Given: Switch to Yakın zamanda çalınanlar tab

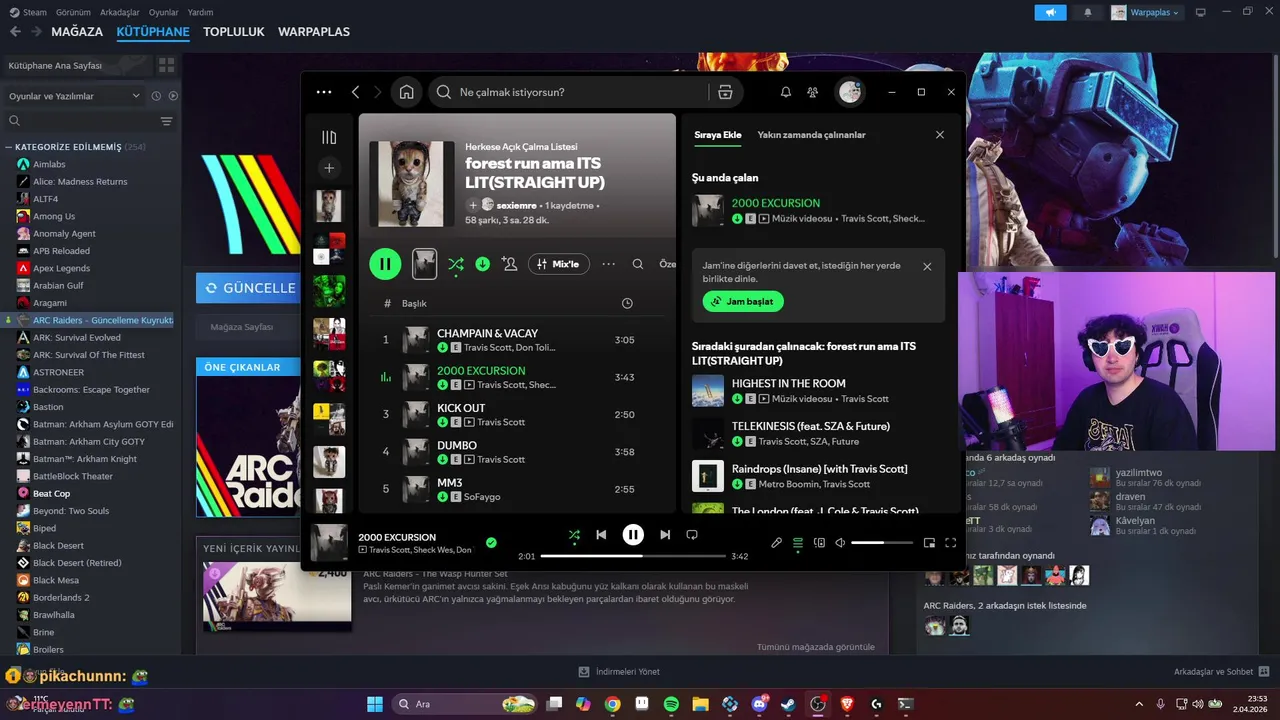Looking at the screenshot, I should (812, 135).
